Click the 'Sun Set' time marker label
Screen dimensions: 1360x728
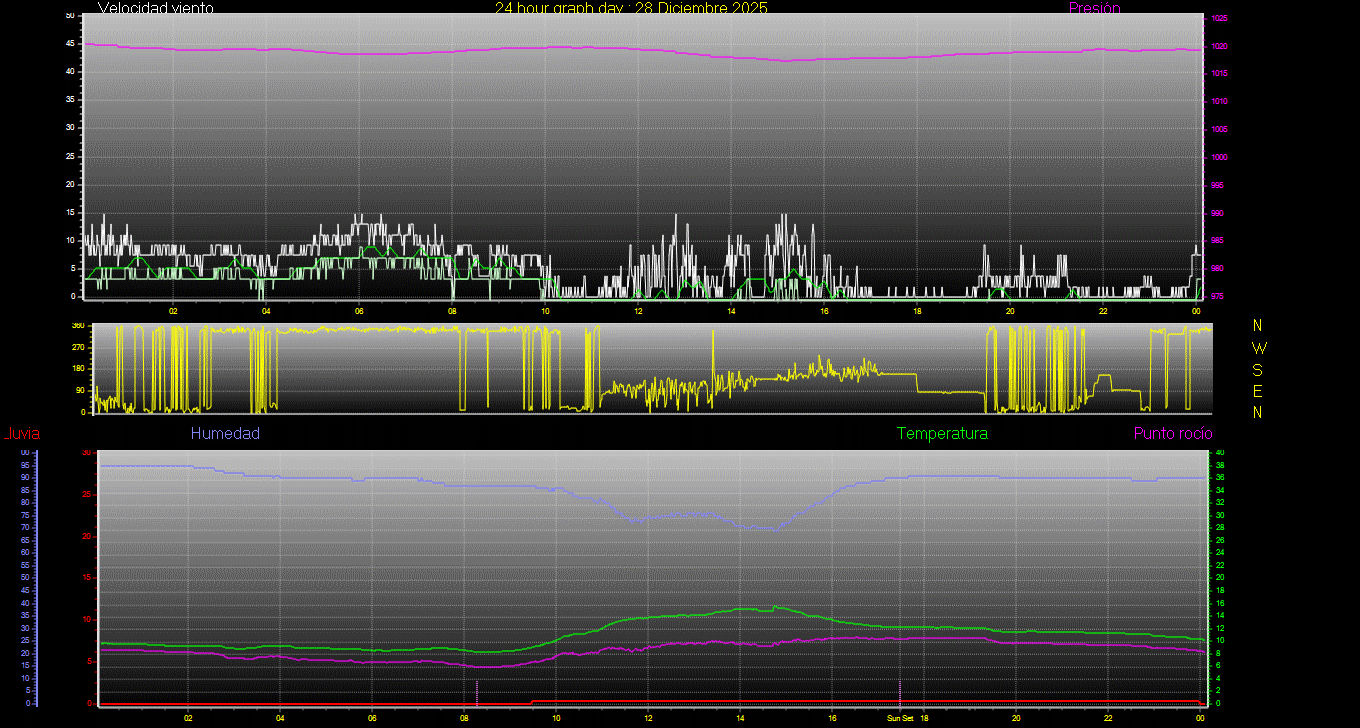click(x=900, y=718)
